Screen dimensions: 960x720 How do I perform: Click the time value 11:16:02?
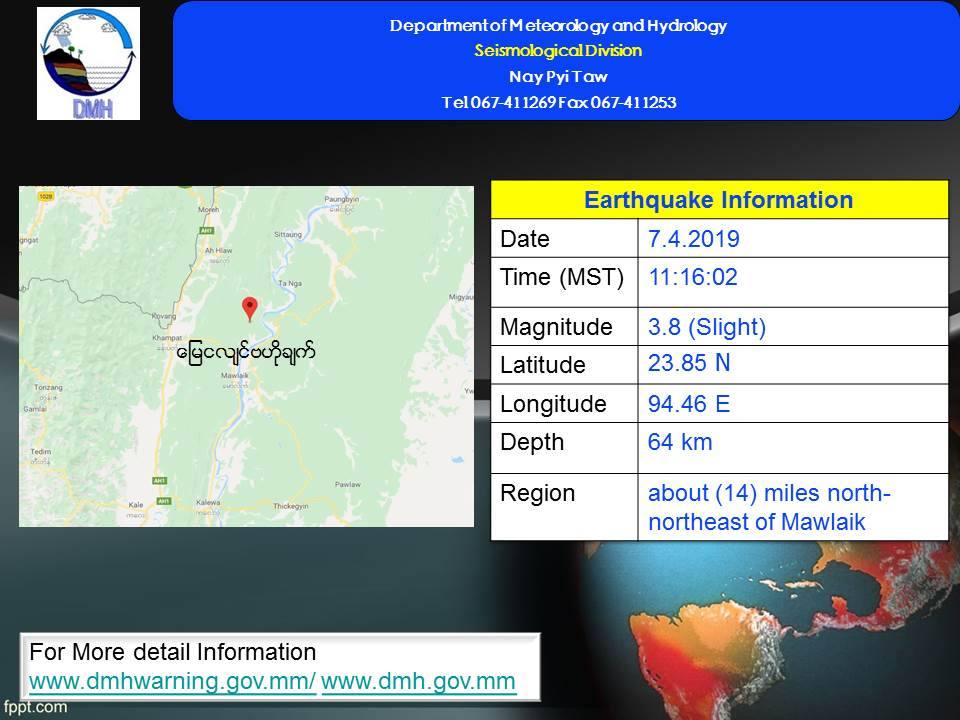tap(693, 278)
